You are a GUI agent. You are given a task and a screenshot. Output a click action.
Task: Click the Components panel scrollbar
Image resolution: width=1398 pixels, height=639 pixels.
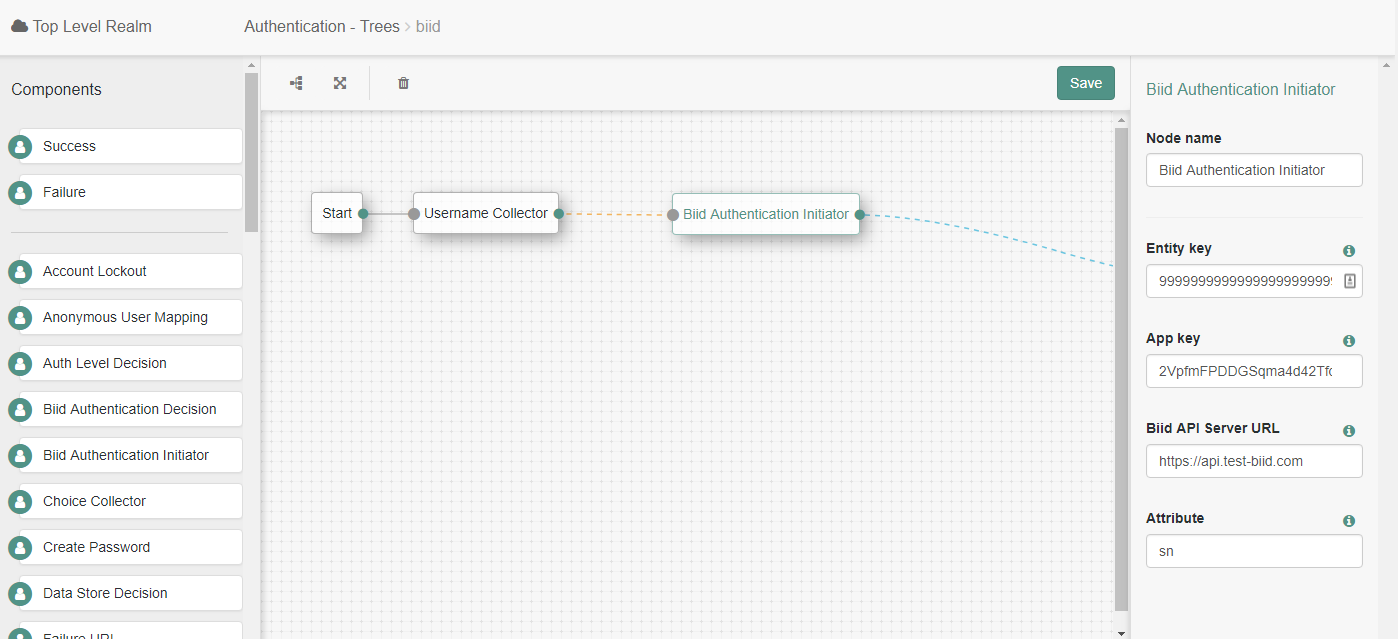coord(251,152)
